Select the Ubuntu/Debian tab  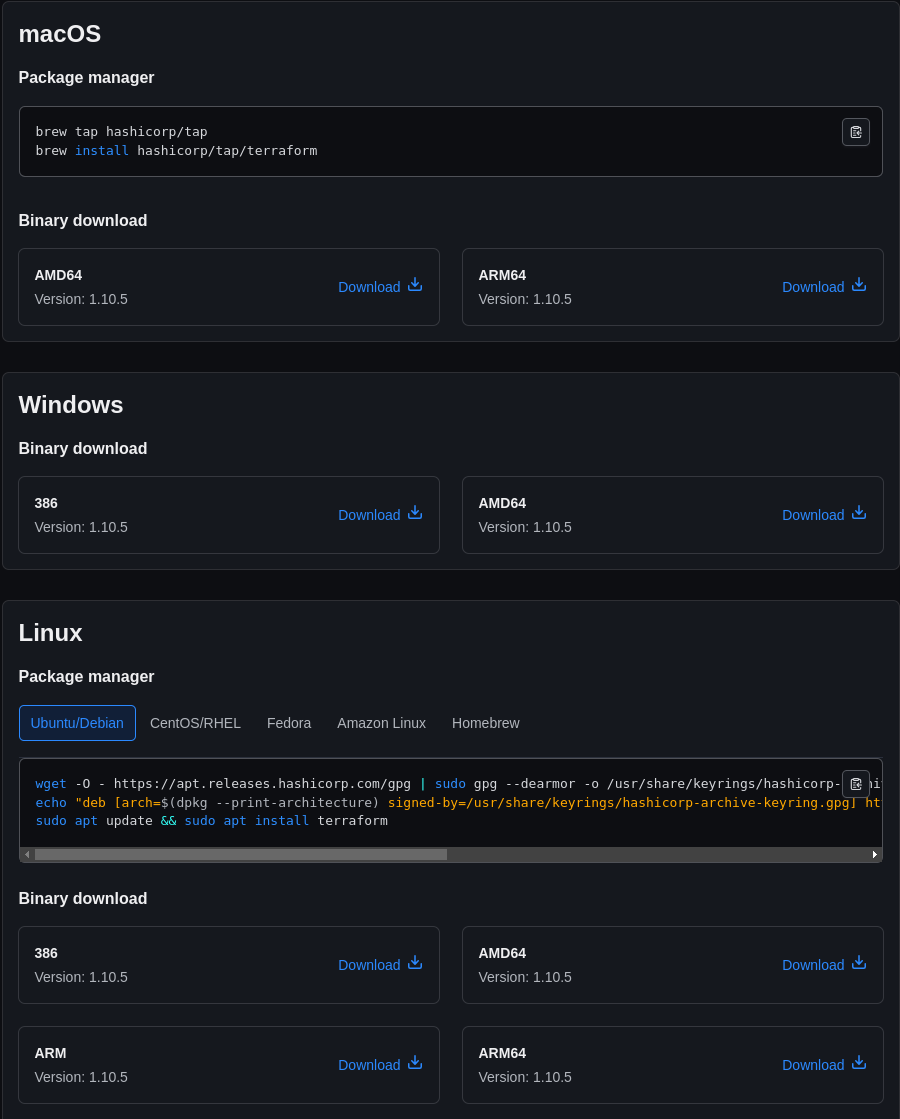(77, 723)
